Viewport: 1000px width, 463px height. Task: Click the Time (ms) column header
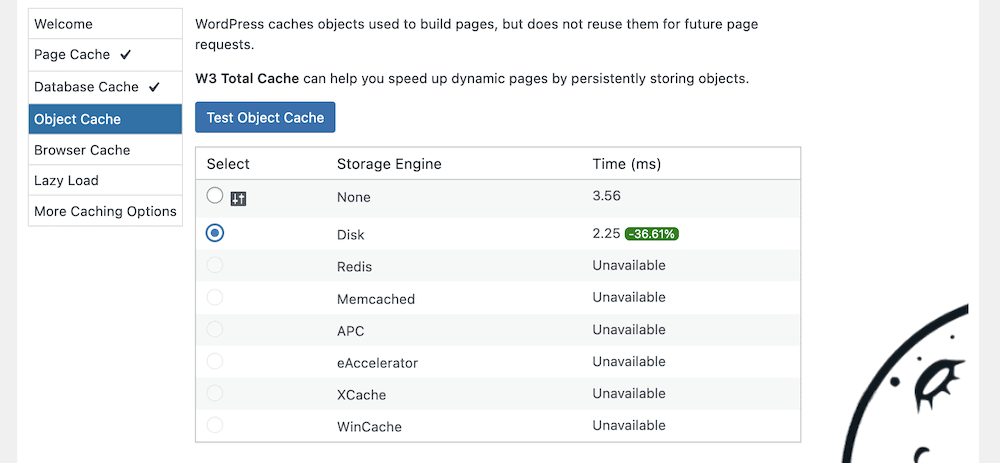[626, 164]
